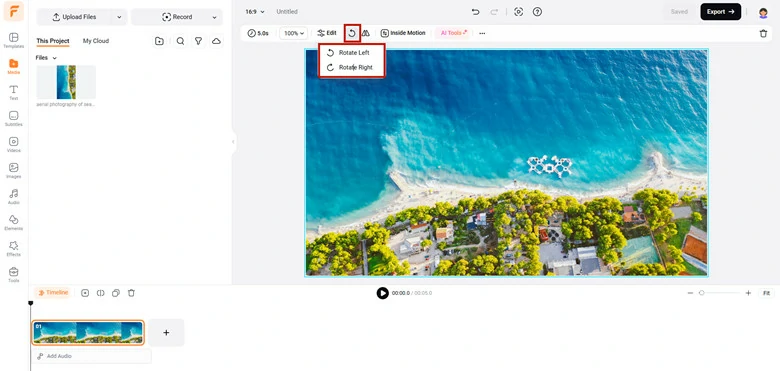
Task: Collapse the left media panel handle
Action: pos(233,142)
